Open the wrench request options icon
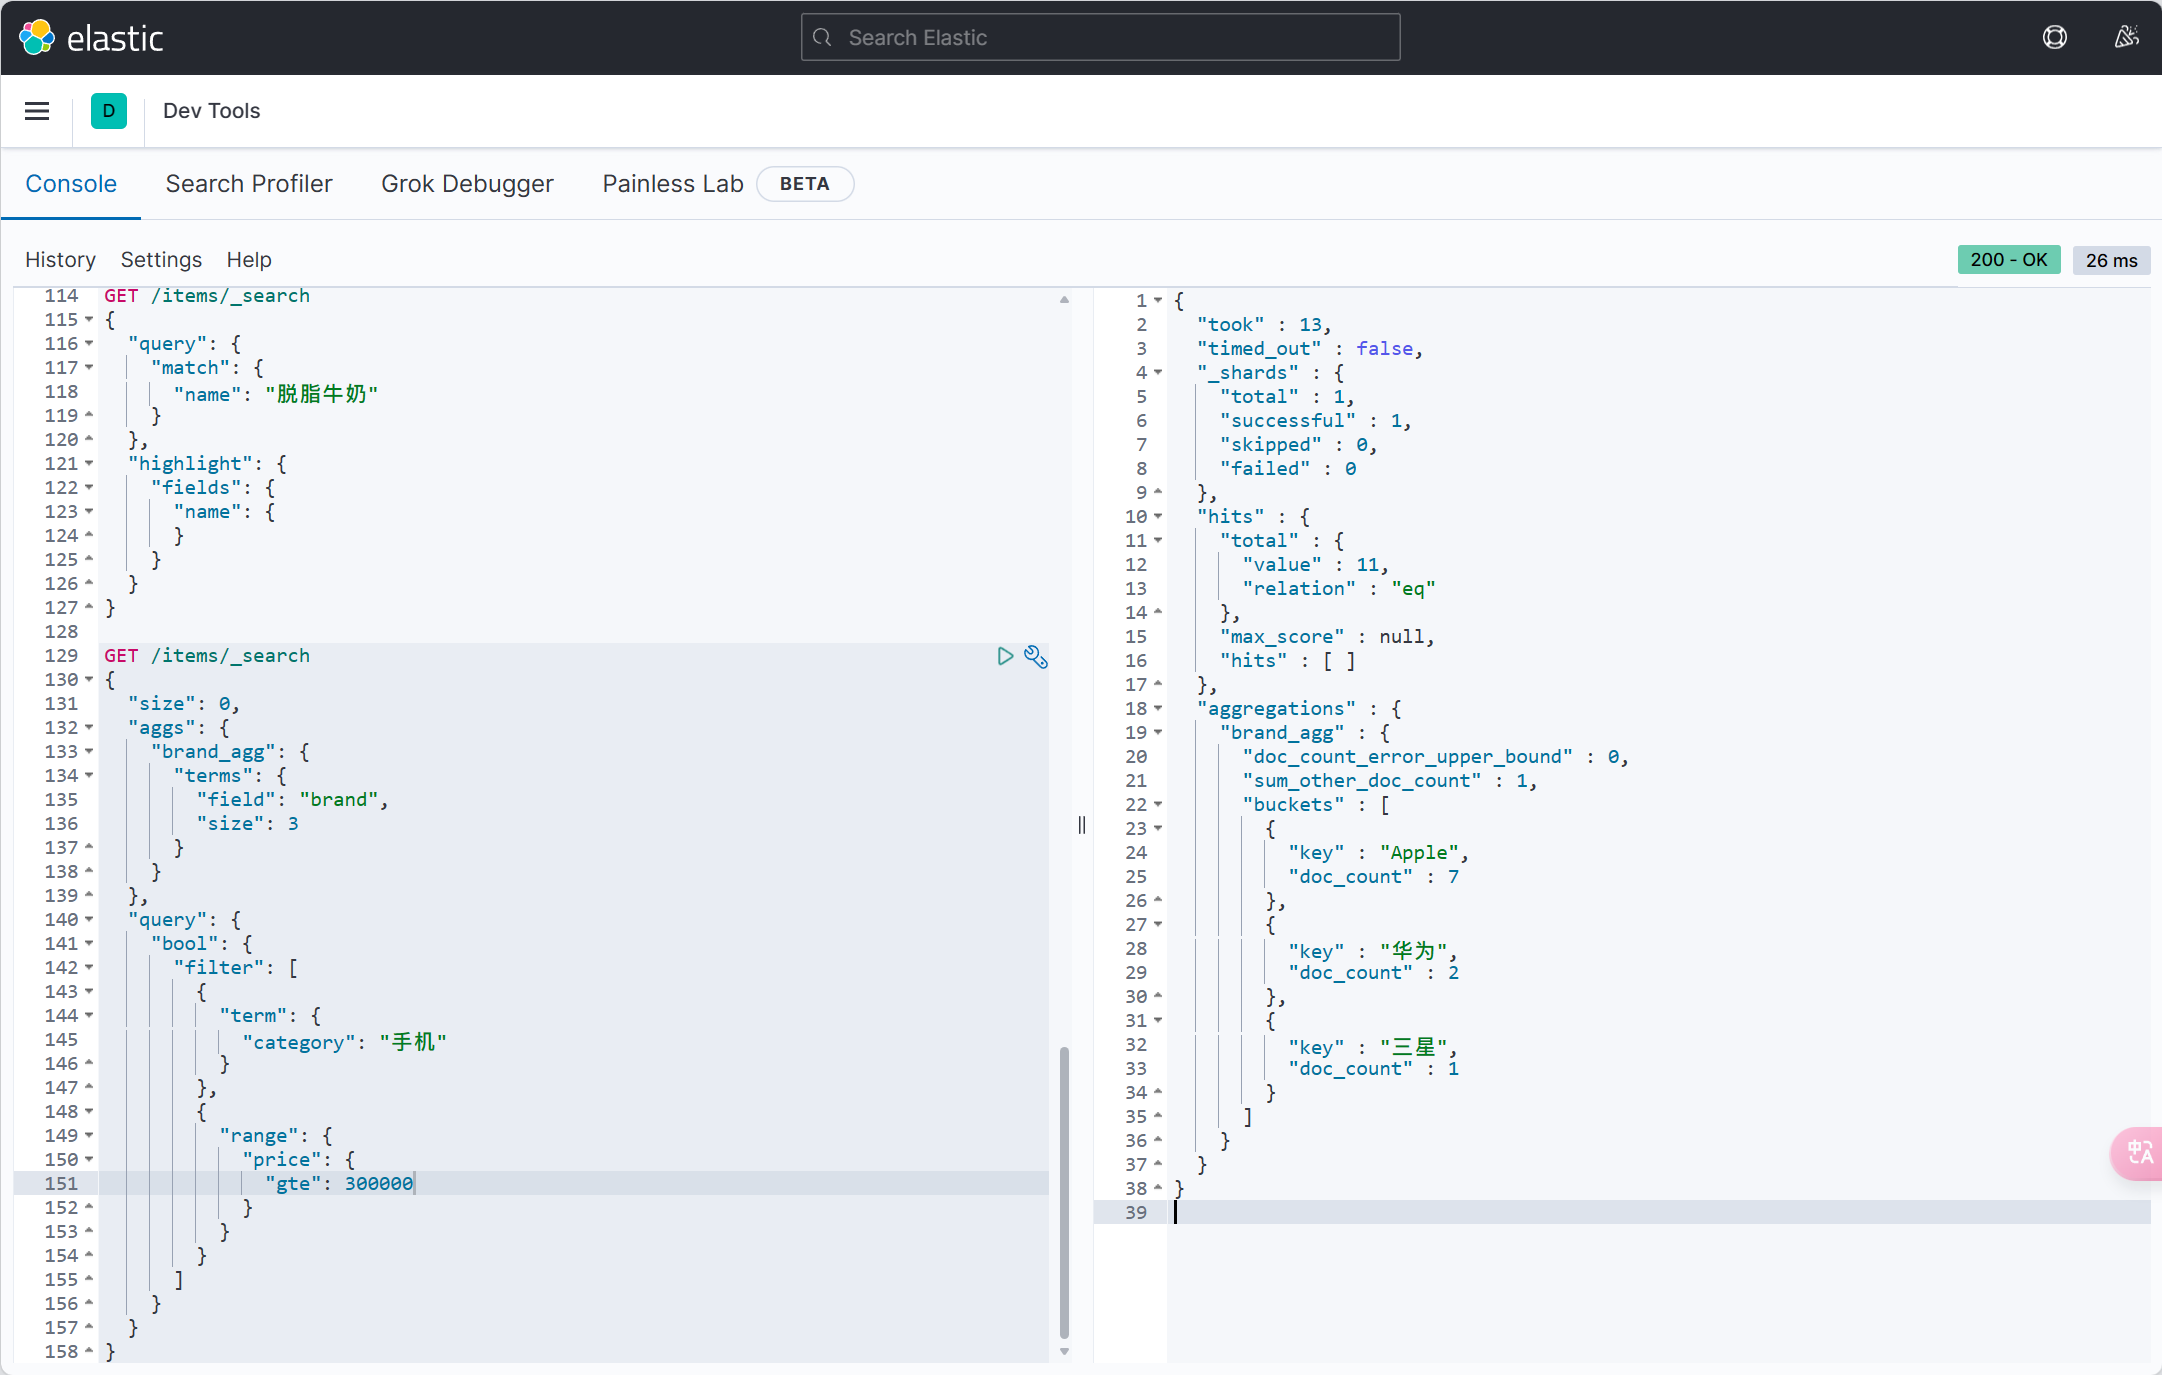The height and width of the screenshot is (1375, 2162). pyautogui.click(x=1036, y=657)
